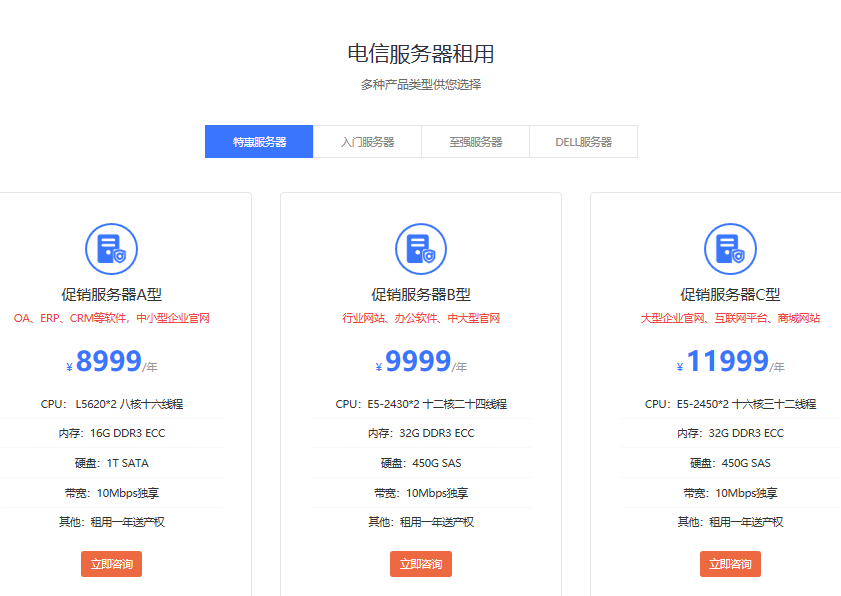Click the 11999 price
Screen dimensions: 841x596
(x=728, y=360)
